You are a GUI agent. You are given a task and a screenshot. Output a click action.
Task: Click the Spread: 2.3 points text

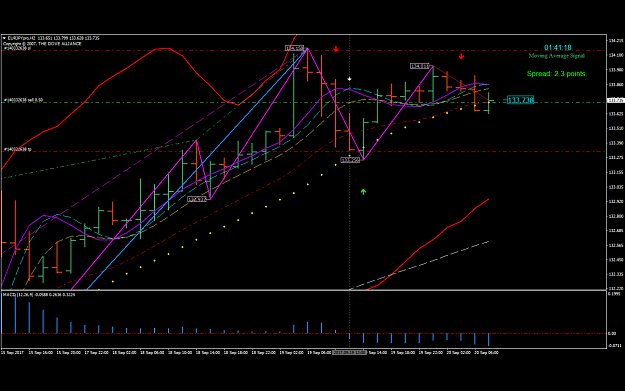tap(557, 74)
